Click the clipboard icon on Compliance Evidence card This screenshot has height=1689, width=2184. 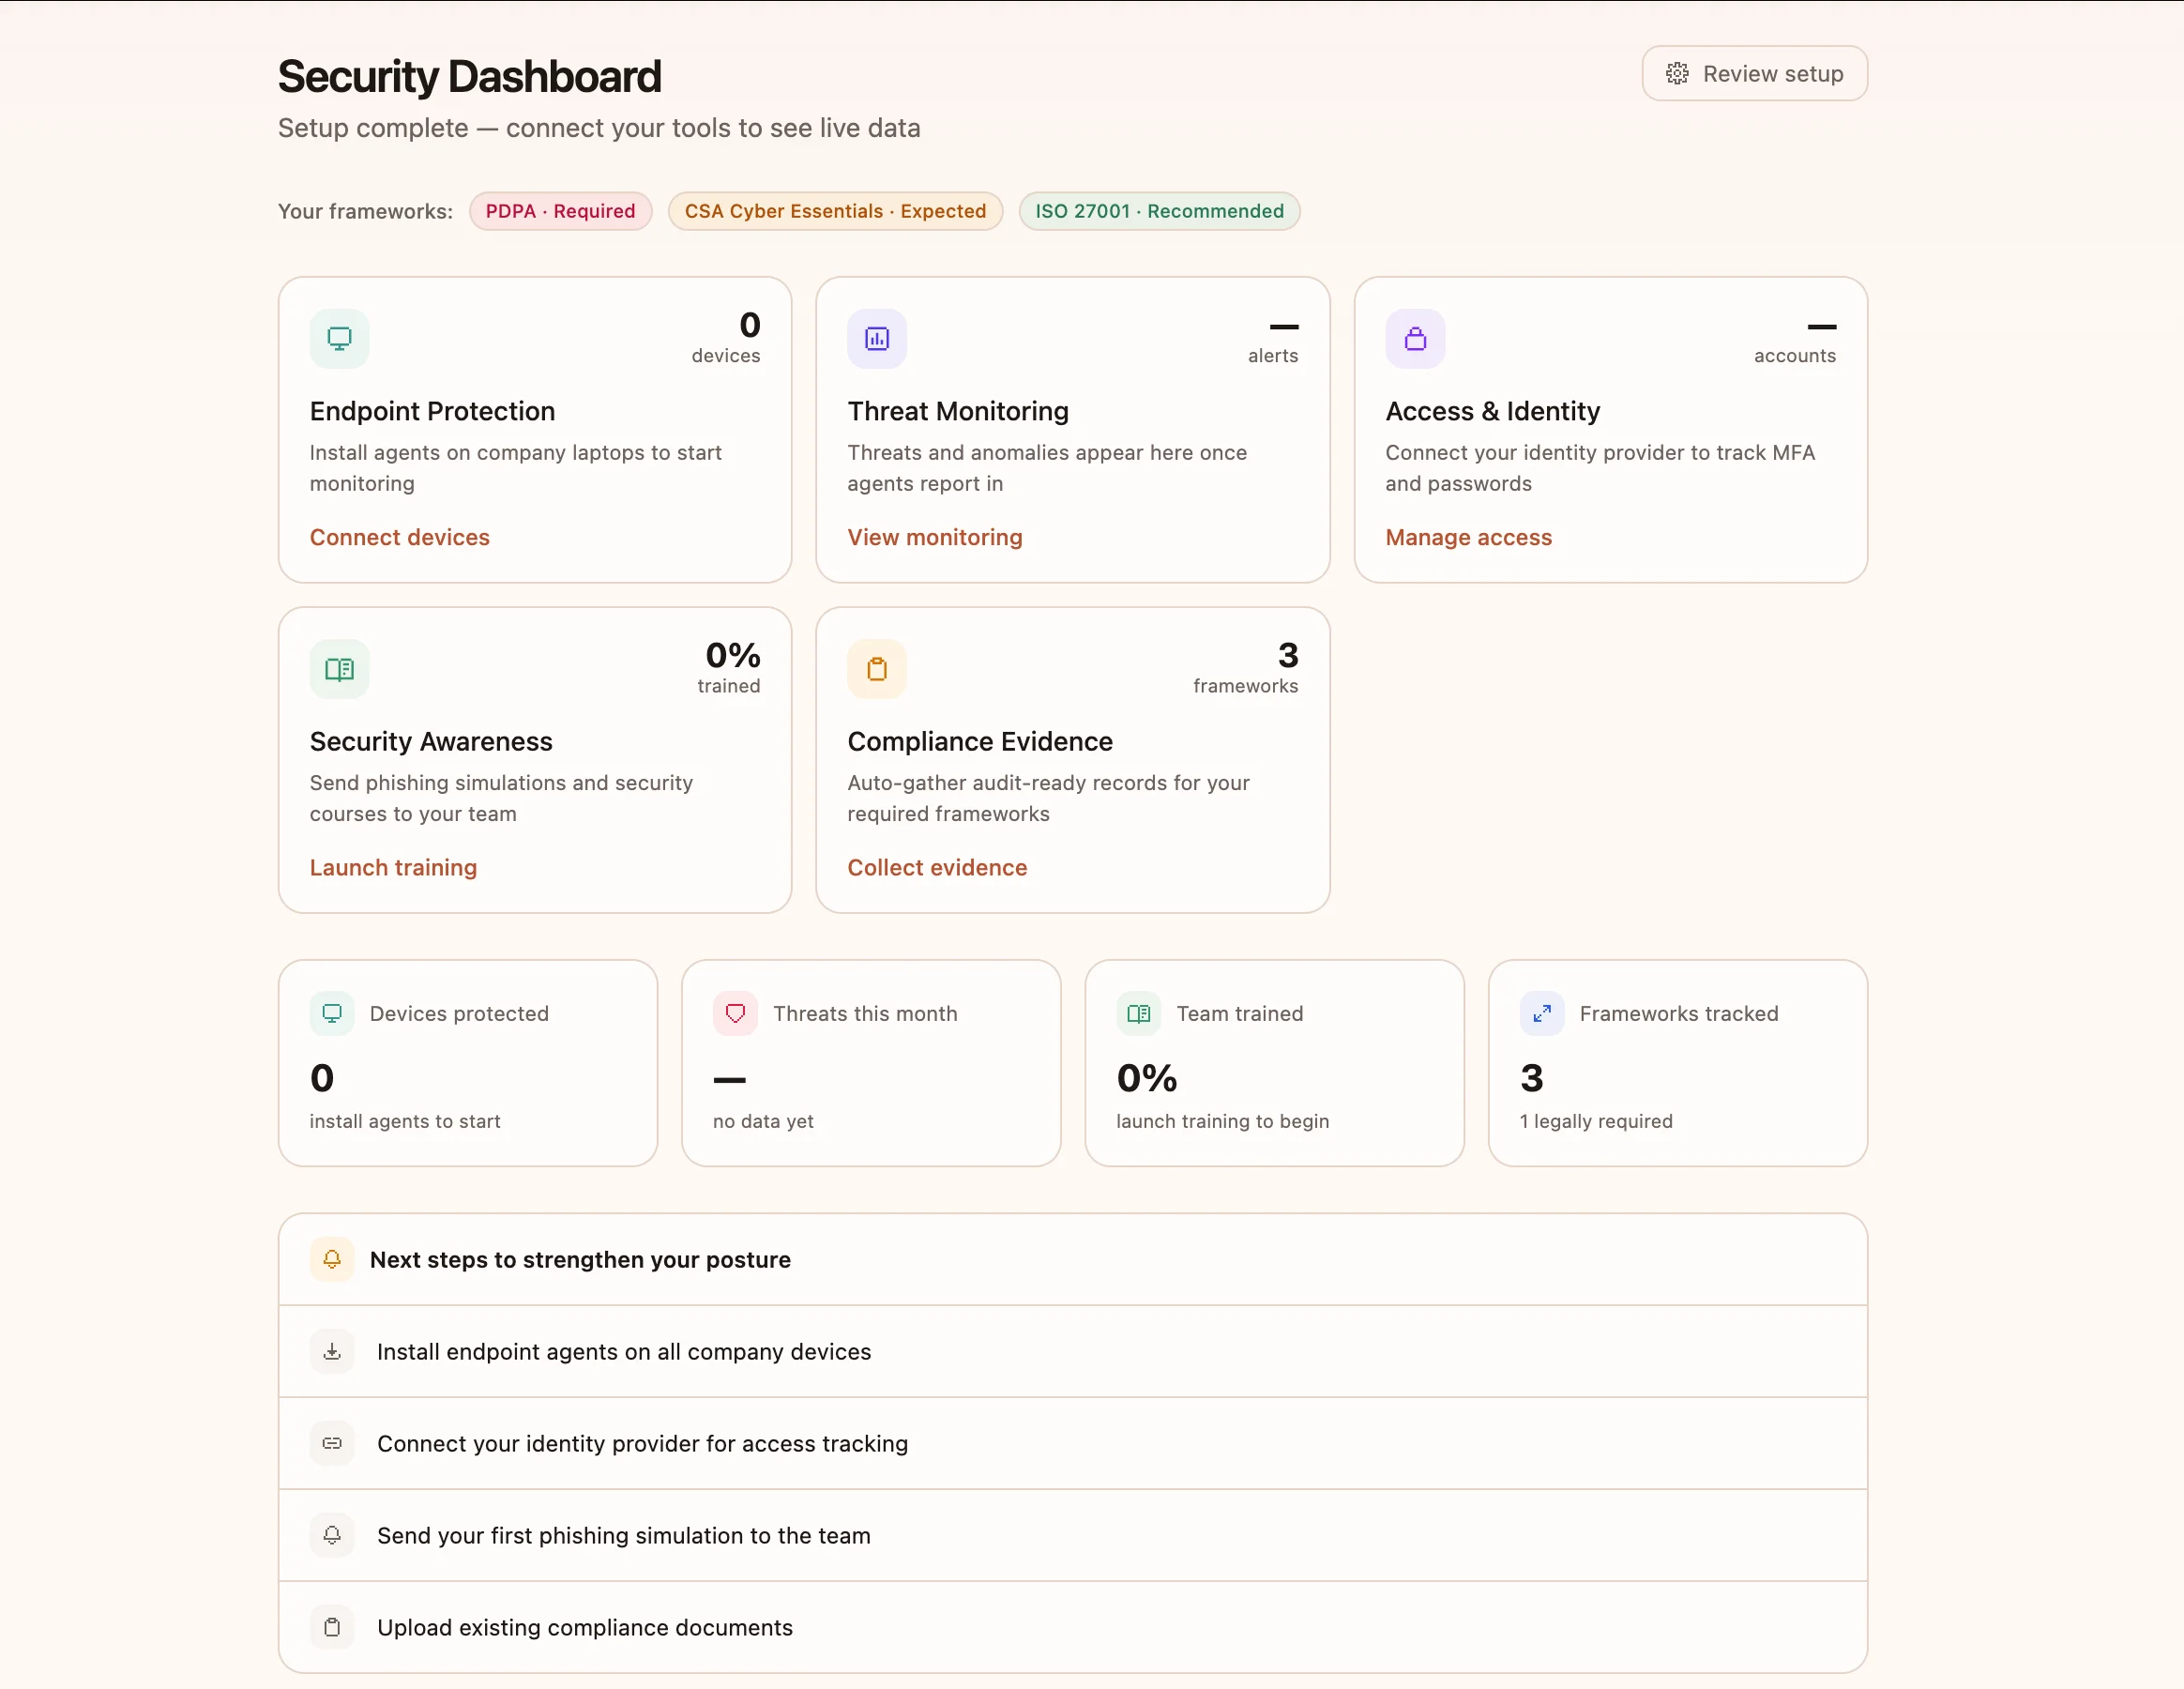[877, 669]
